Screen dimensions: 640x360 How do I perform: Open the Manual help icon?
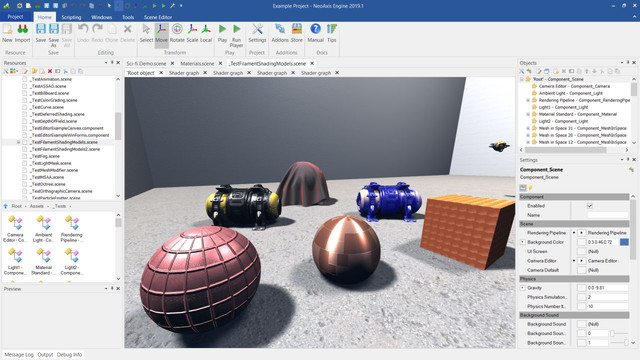(316, 33)
